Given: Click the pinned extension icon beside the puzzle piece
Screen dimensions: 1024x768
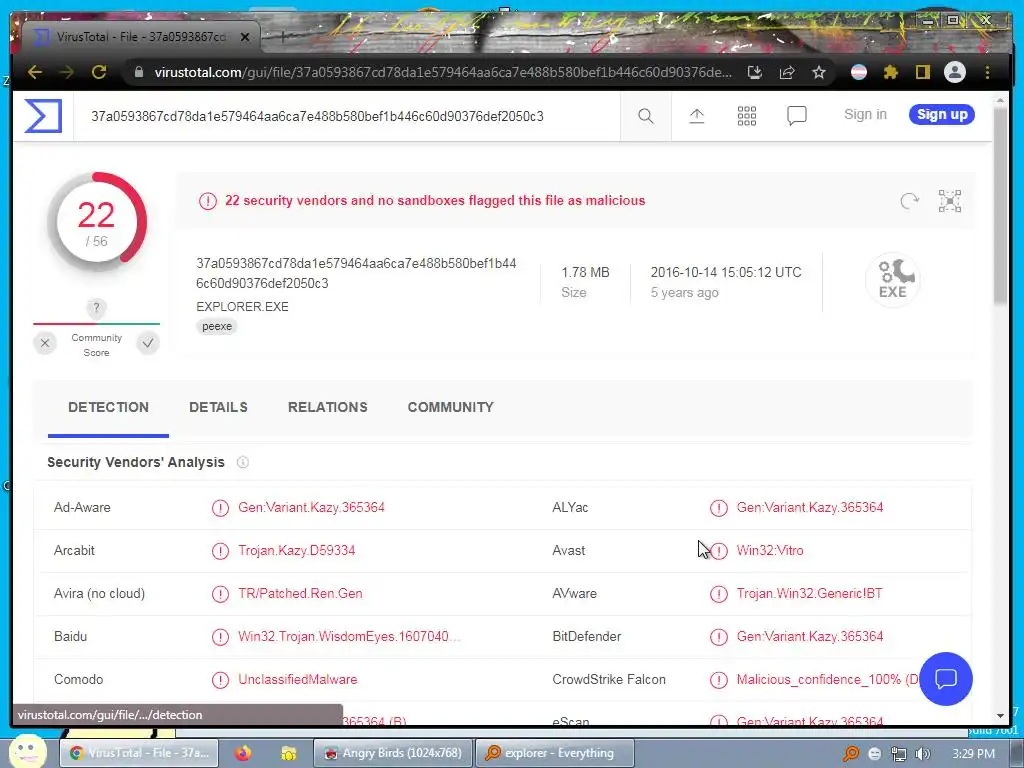Looking at the screenshot, I should click(x=859, y=72).
